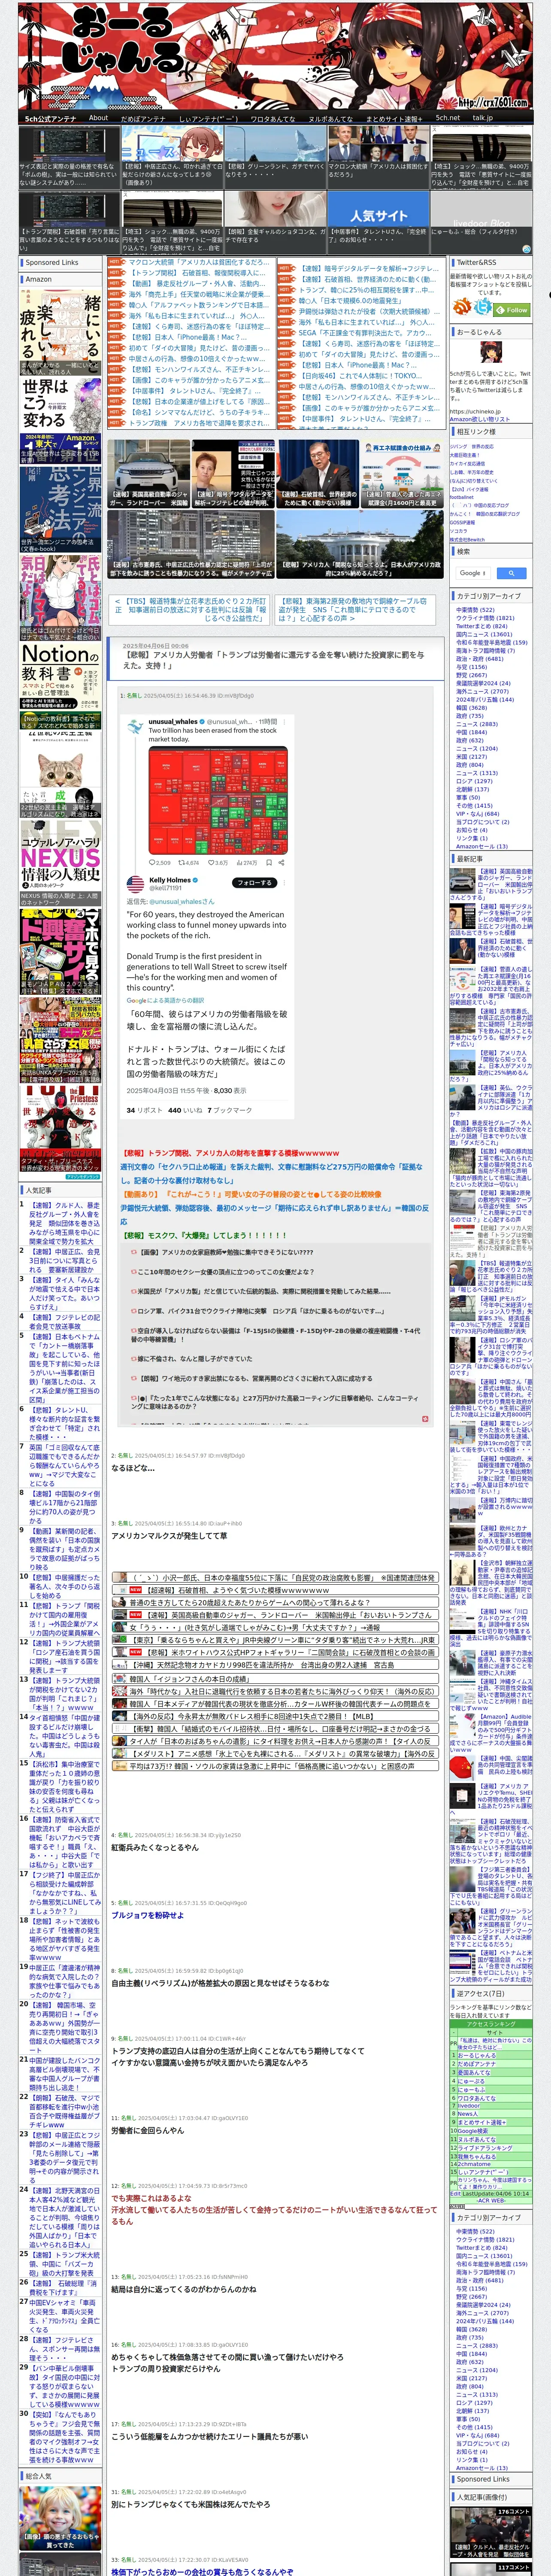Select ヌルポあんてな in the navigation bar
Image resolution: width=551 pixels, height=2576 pixels.
330,118
